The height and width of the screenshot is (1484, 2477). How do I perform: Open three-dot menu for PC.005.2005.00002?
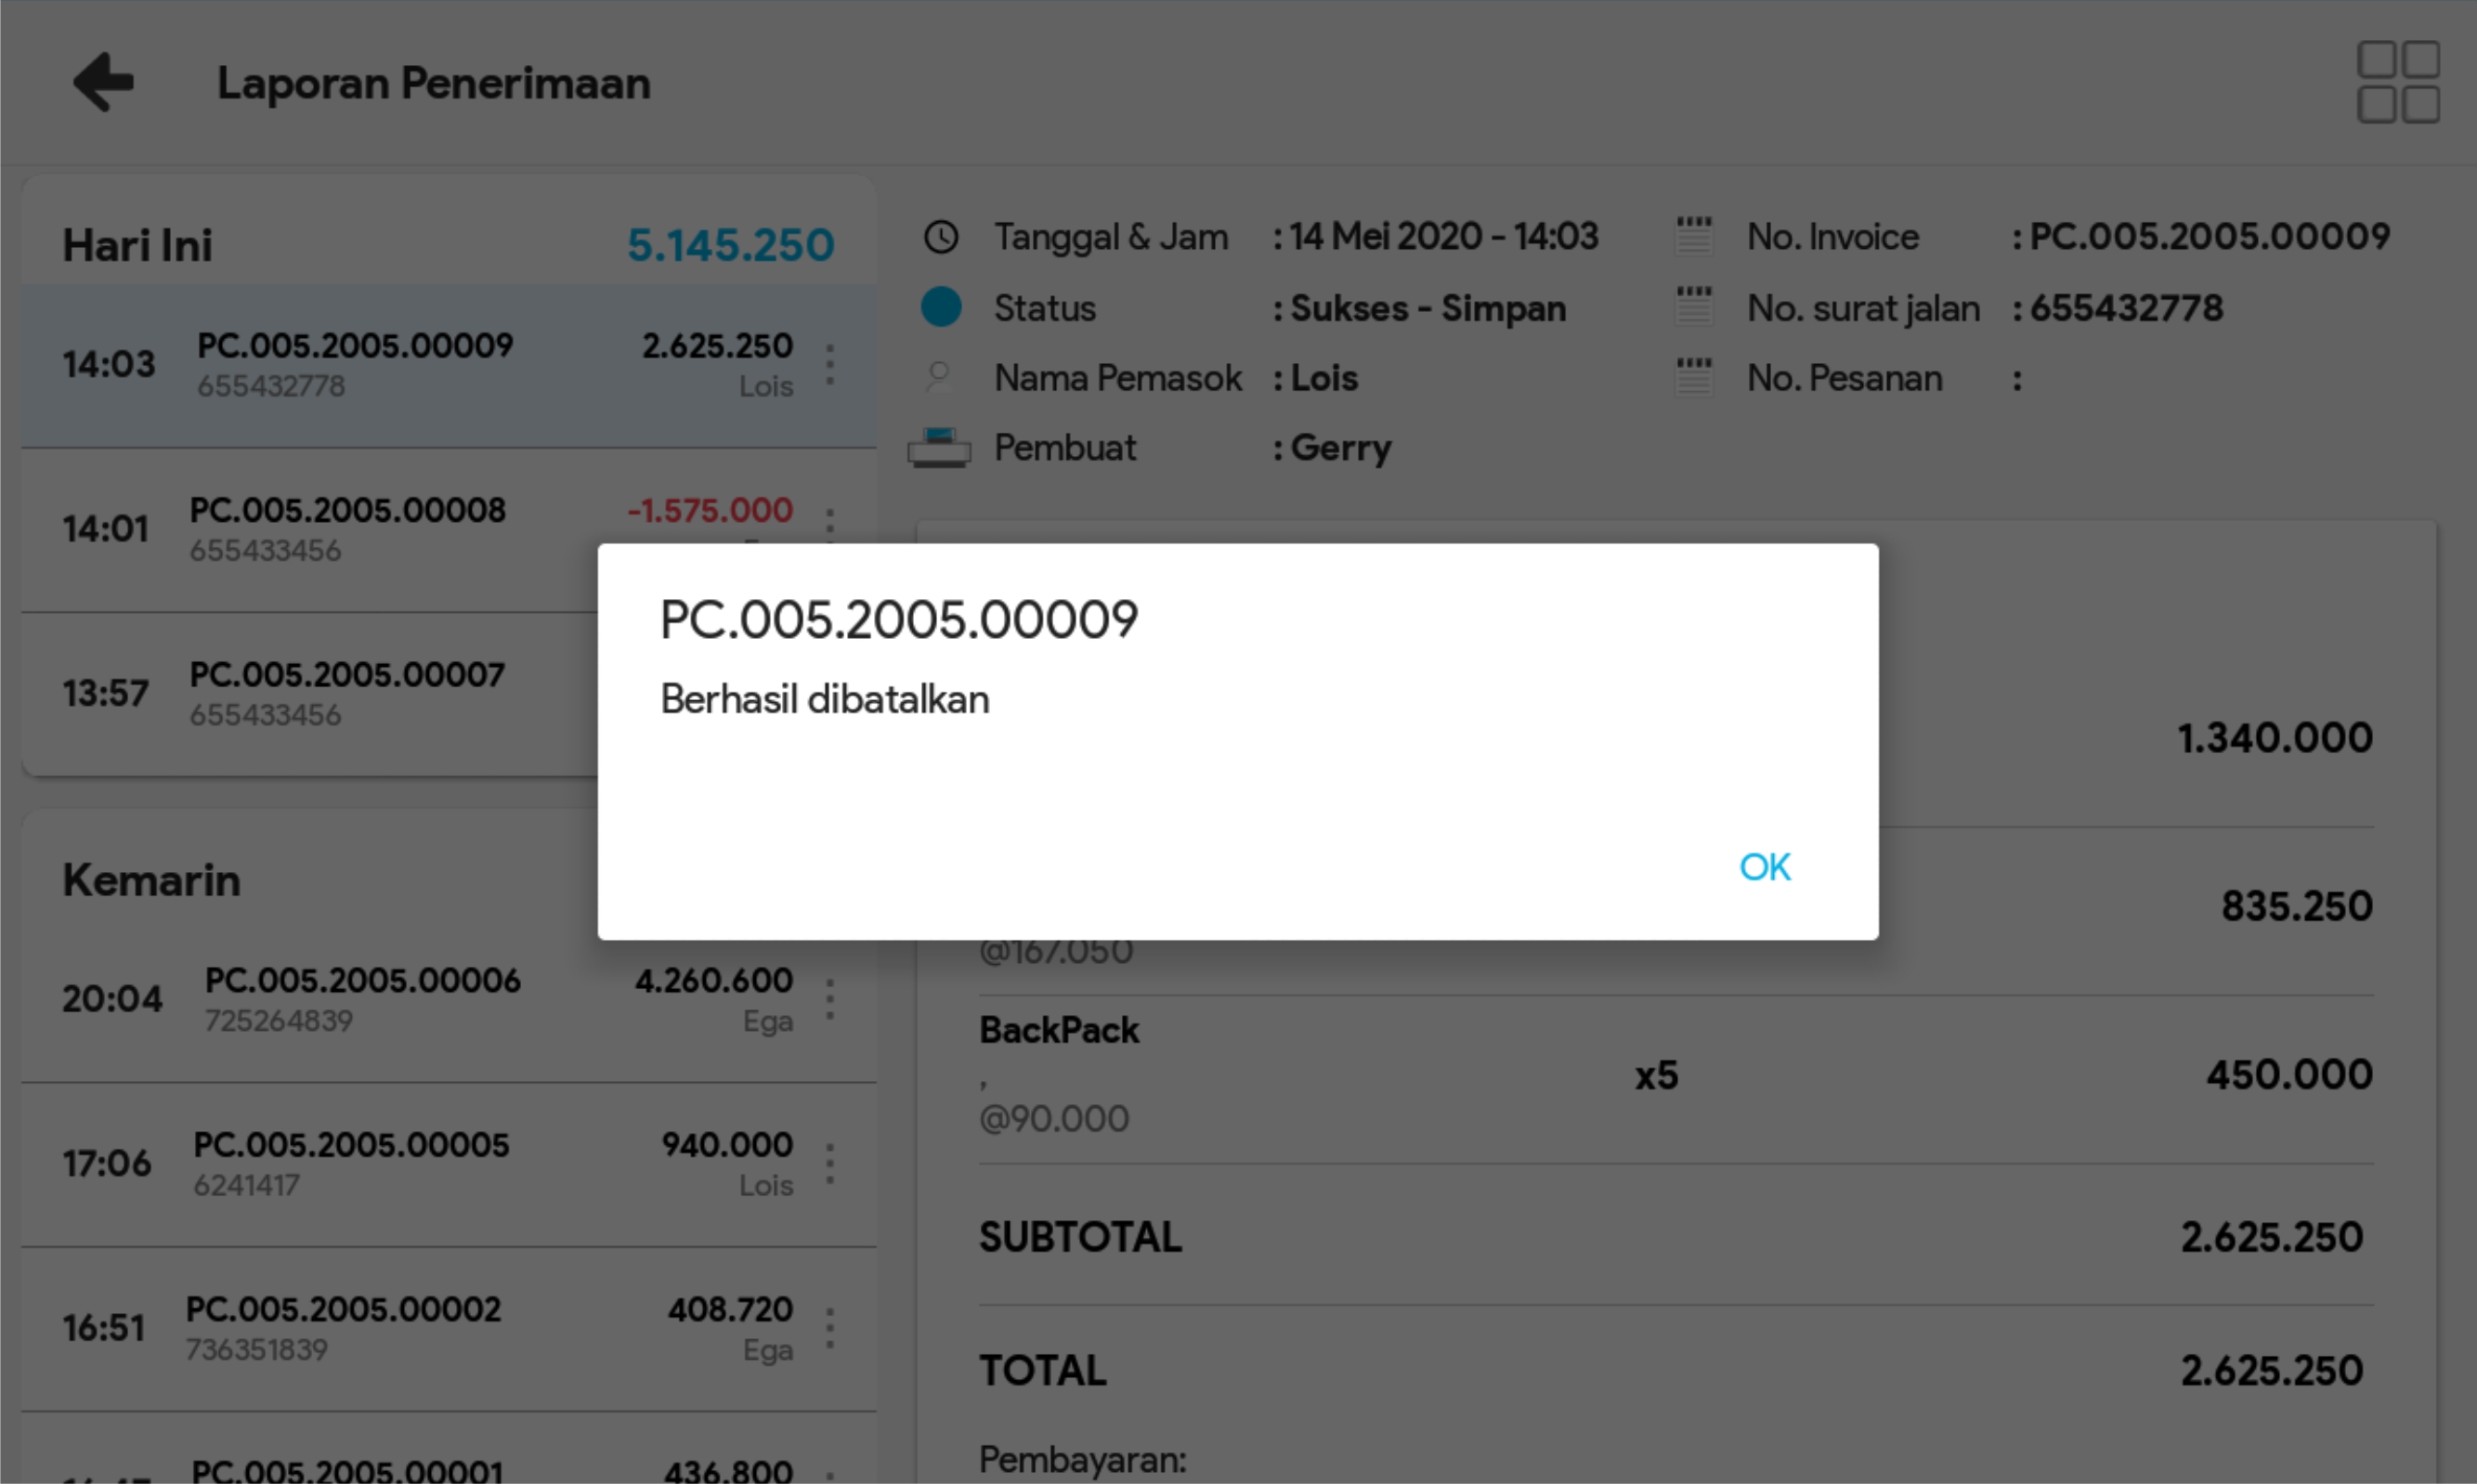(829, 1328)
